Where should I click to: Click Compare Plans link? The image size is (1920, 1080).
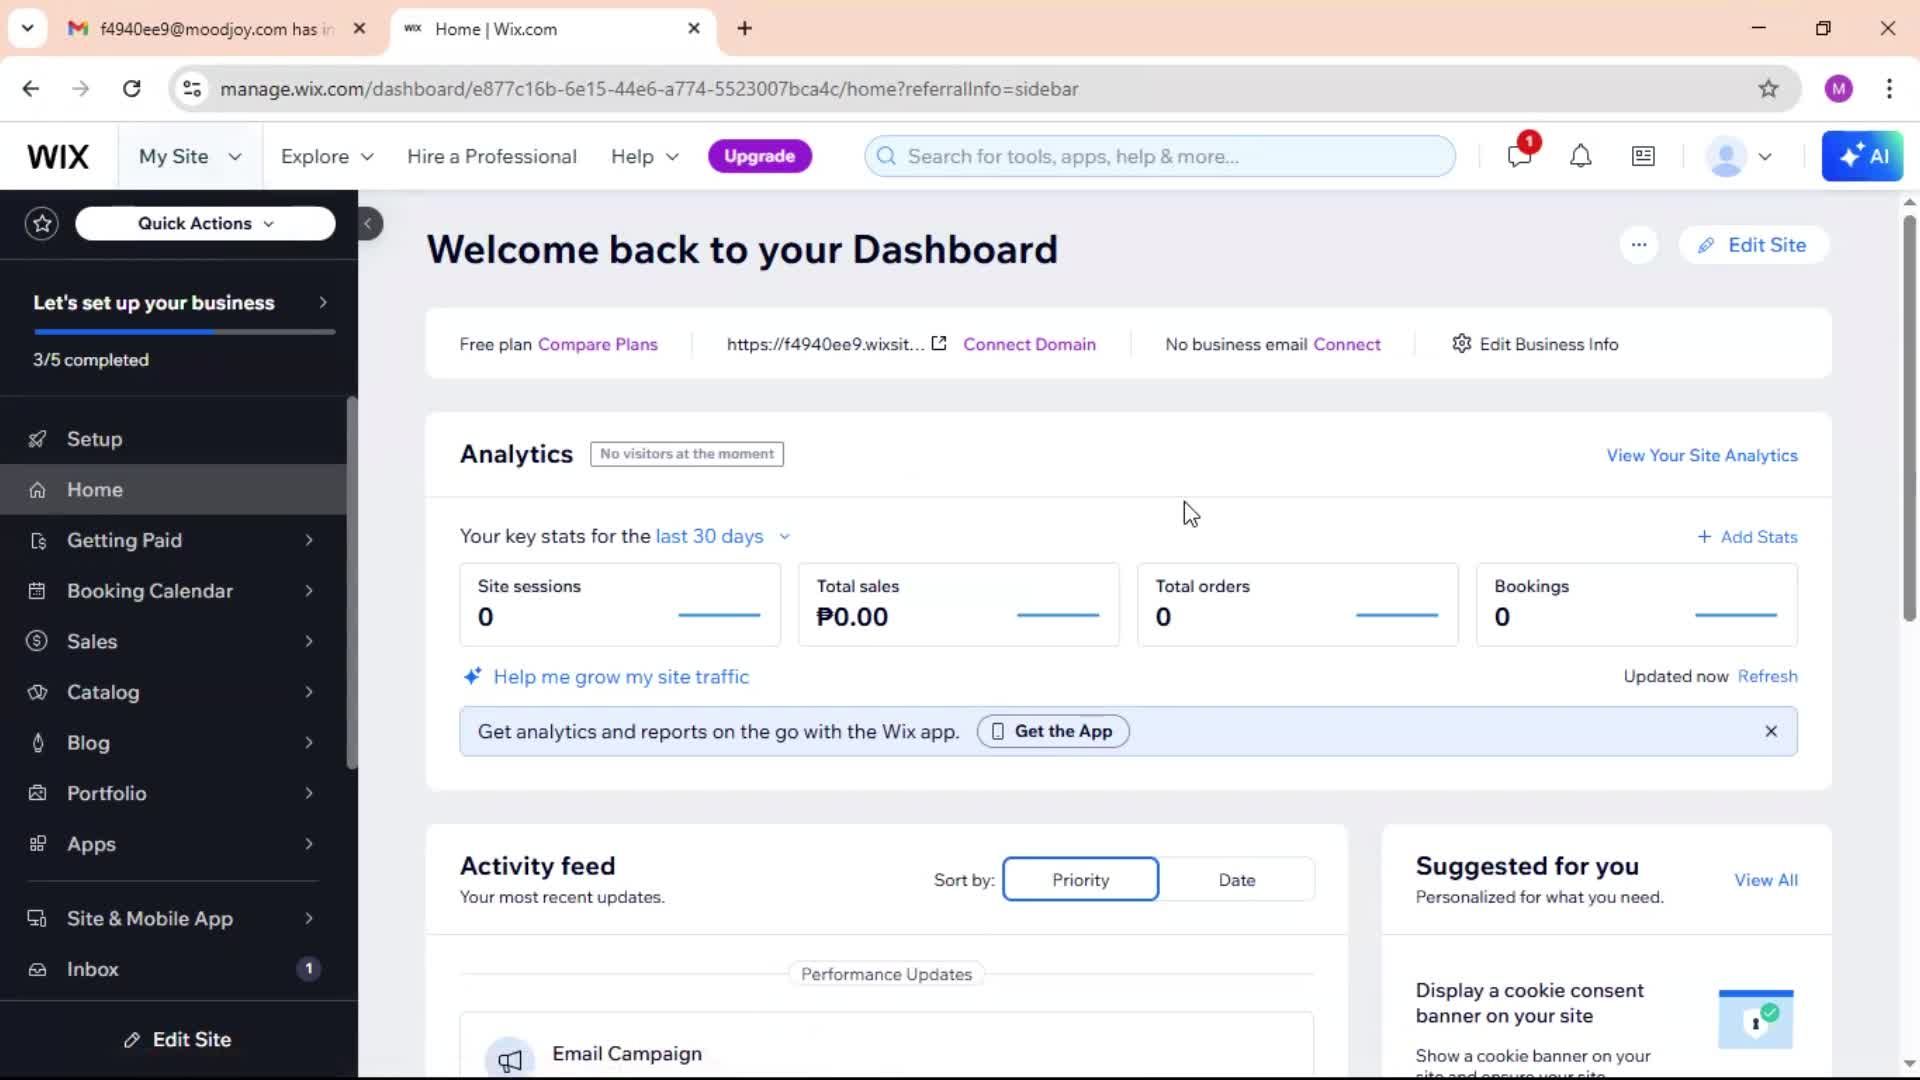[597, 344]
